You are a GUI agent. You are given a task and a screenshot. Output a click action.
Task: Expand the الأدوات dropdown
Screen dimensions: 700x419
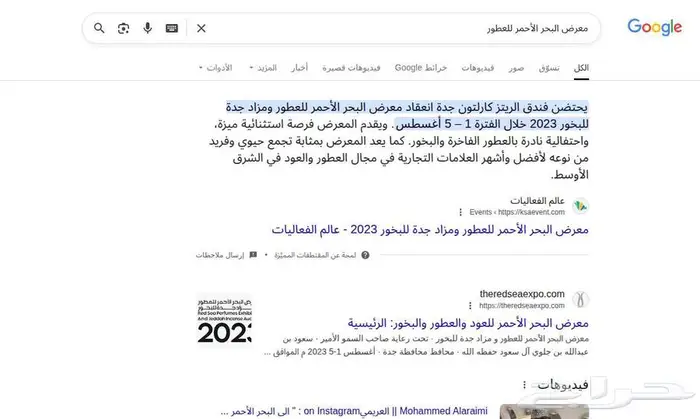click(x=215, y=68)
